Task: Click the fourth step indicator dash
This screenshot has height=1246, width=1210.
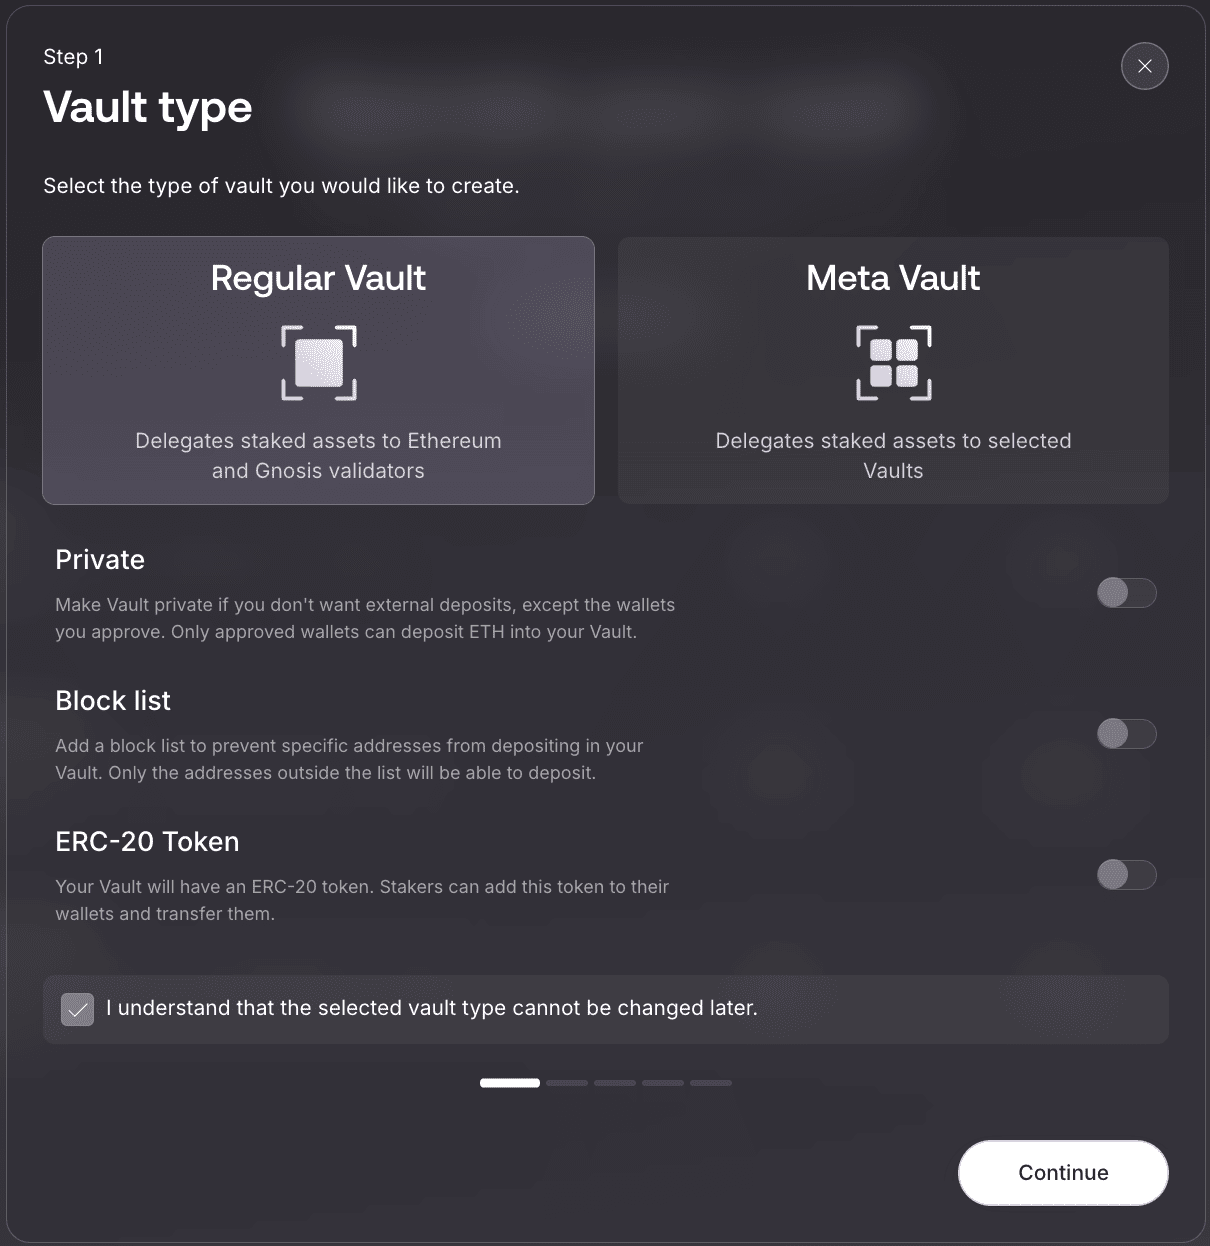Action: (663, 1083)
